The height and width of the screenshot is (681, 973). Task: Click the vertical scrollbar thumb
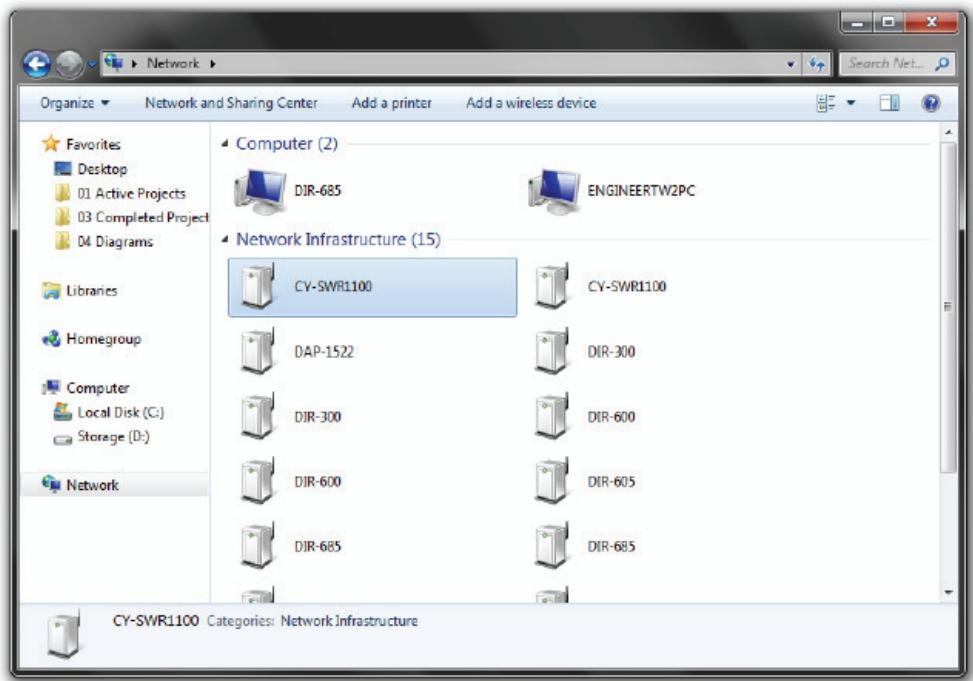pos(948,307)
